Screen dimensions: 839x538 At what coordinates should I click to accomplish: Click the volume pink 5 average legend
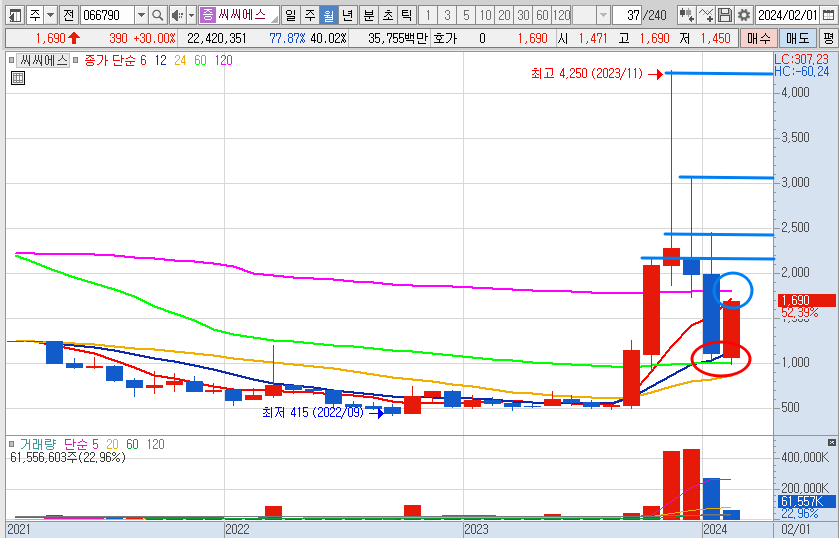point(95,444)
